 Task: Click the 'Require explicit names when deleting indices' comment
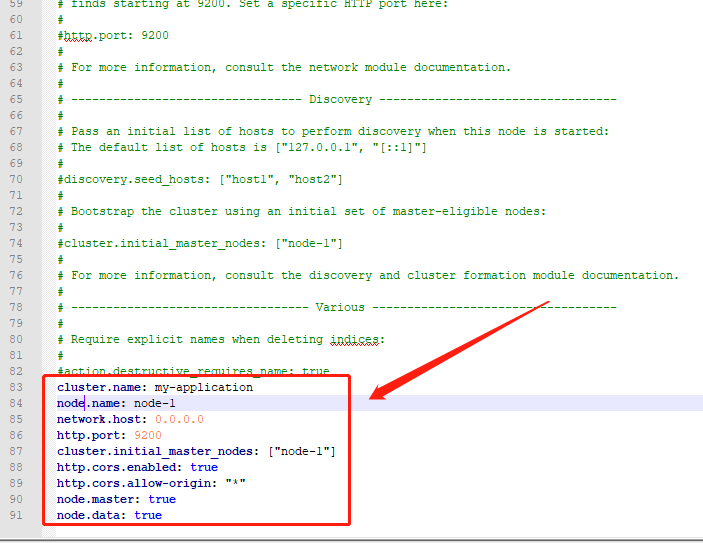click(x=221, y=339)
